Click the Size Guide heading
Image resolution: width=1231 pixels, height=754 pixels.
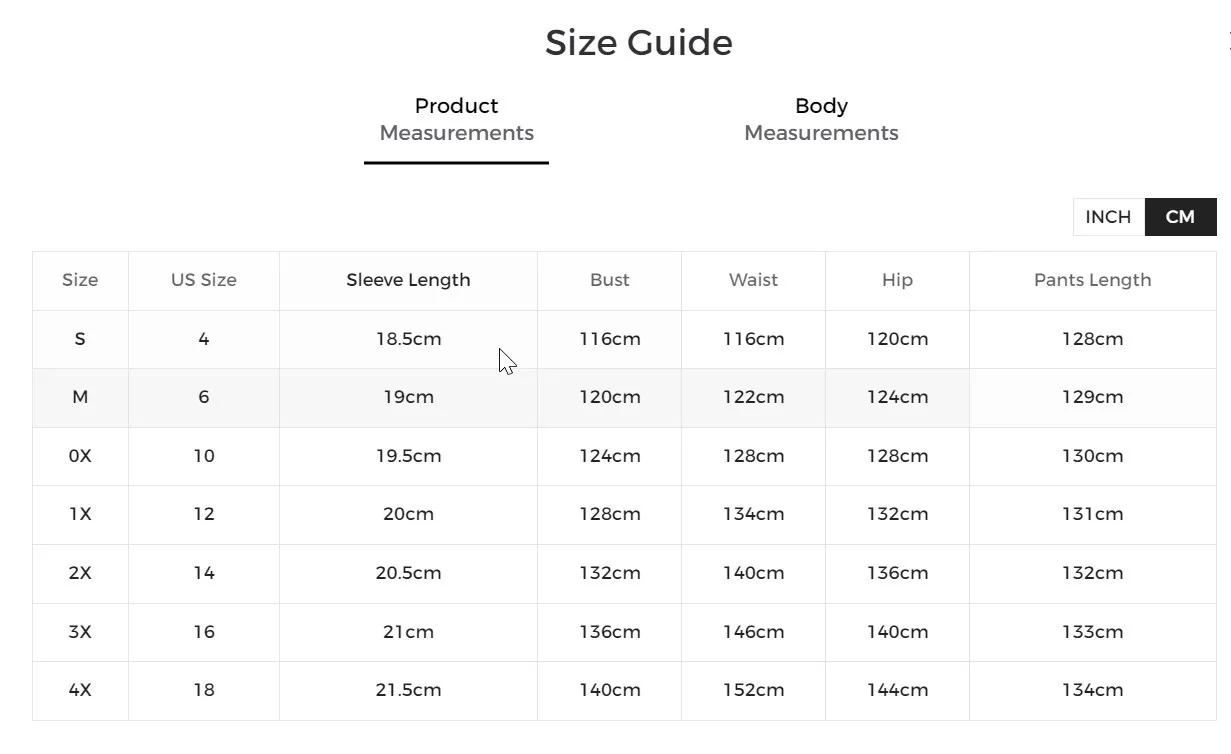click(x=638, y=43)
